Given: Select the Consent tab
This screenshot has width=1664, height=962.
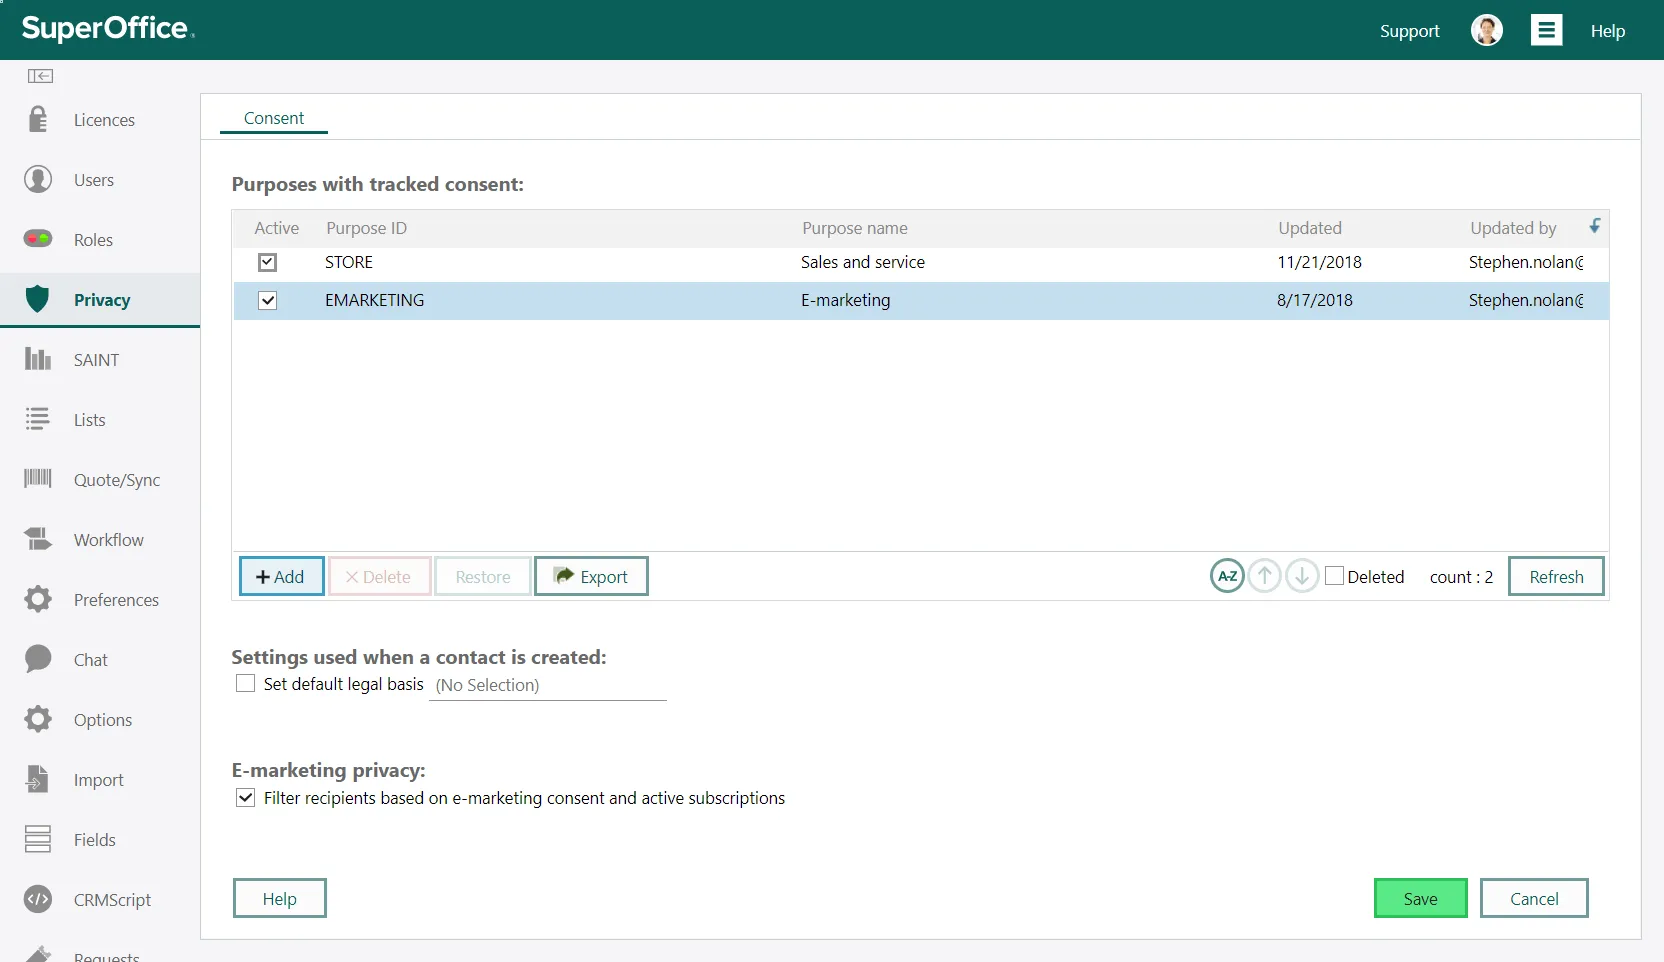Looking at the screenshot, I should click(x=274, y=118).
